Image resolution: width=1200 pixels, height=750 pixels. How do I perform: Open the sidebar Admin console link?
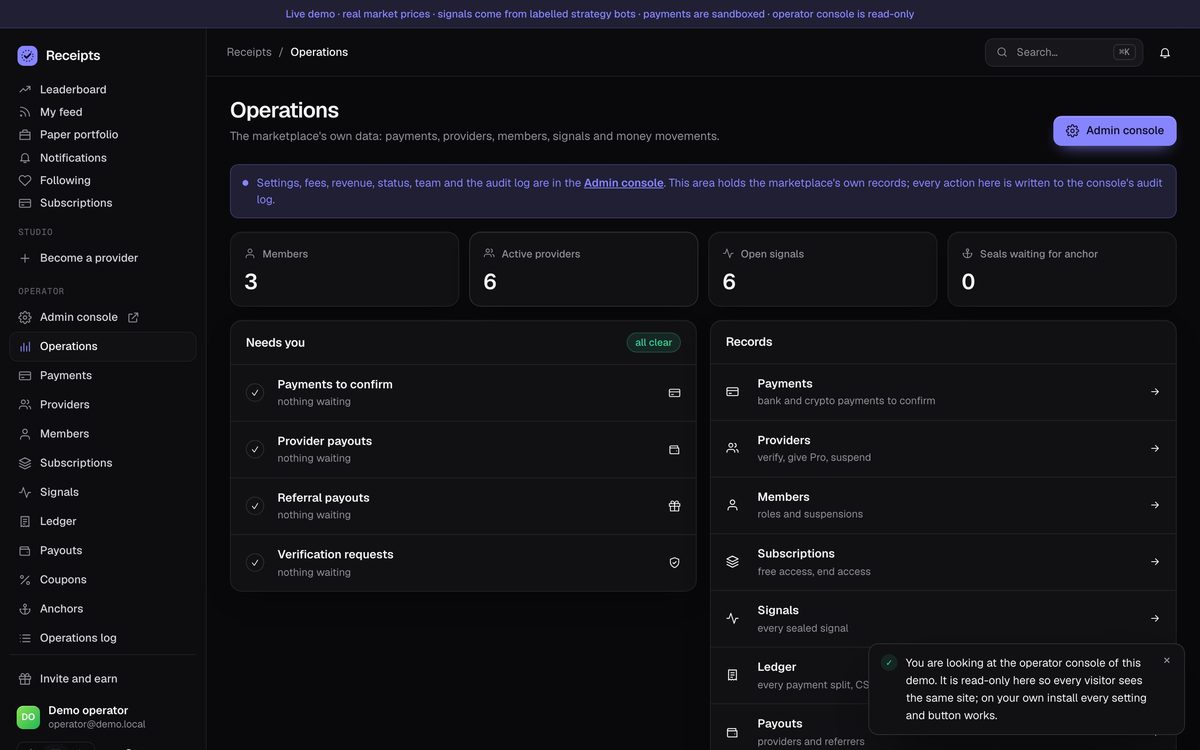(x=102, y=318)
